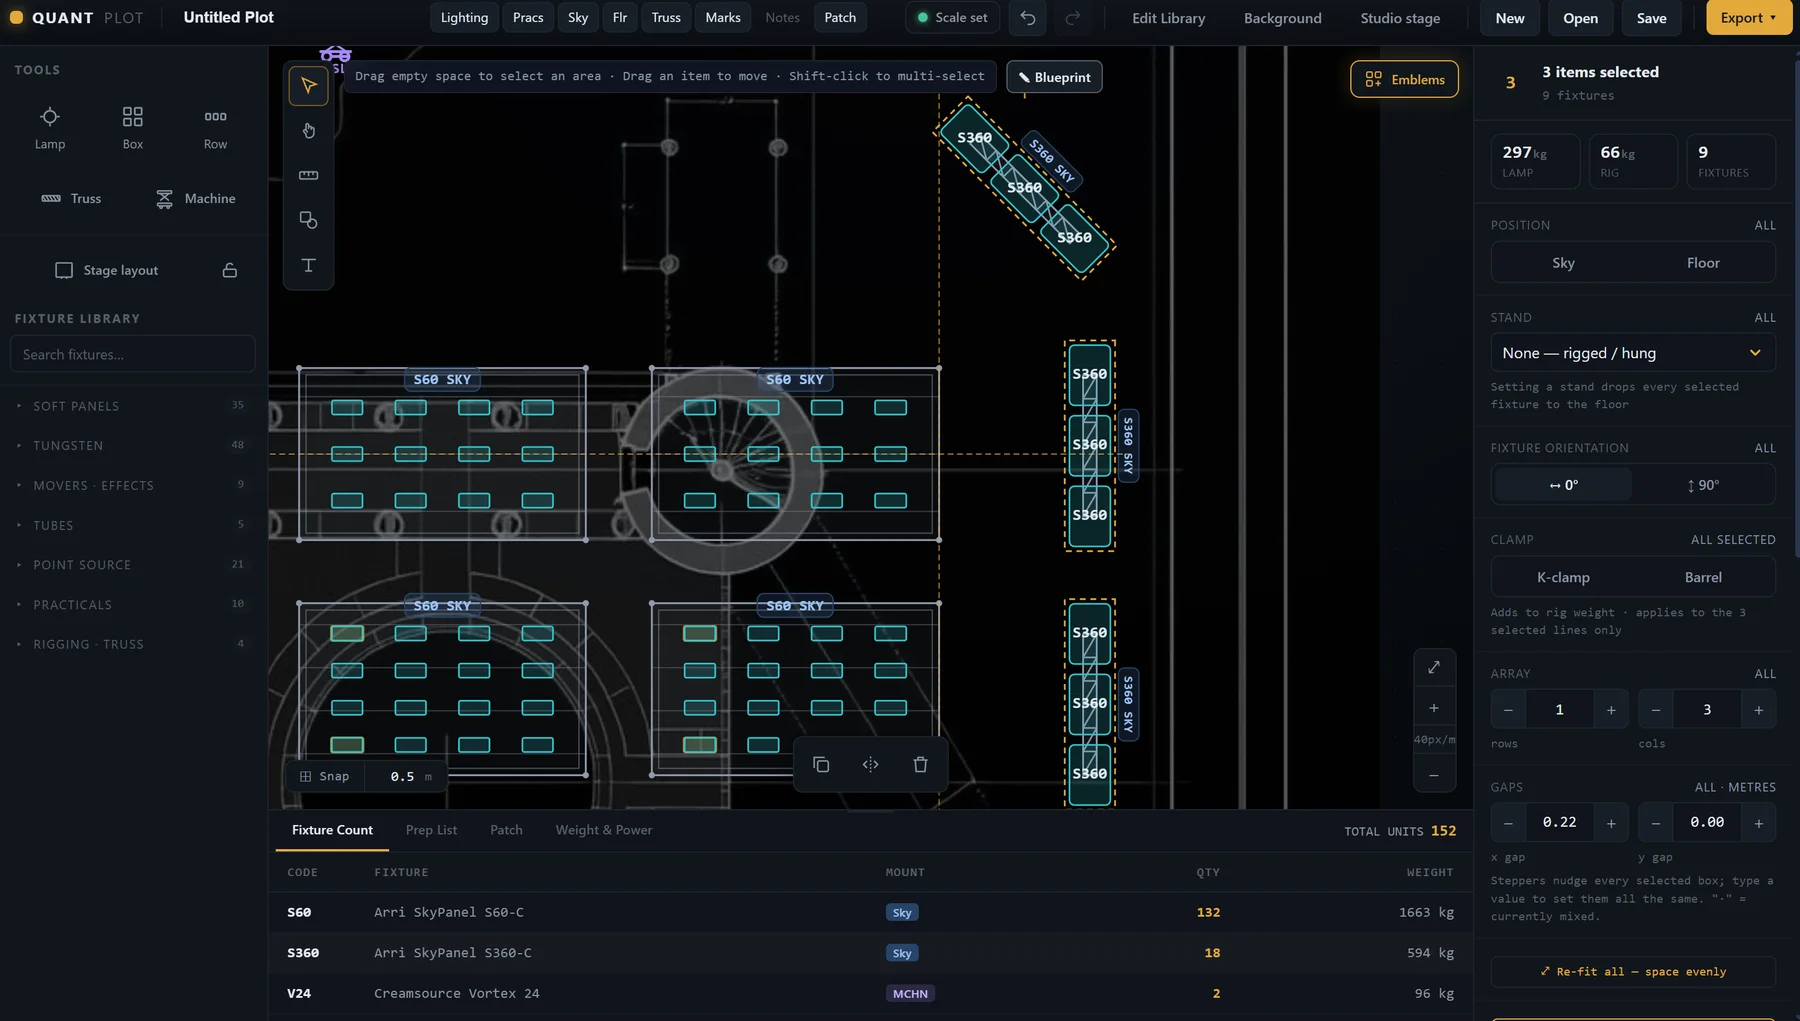Open the Export dropdown

point(1749,18)
